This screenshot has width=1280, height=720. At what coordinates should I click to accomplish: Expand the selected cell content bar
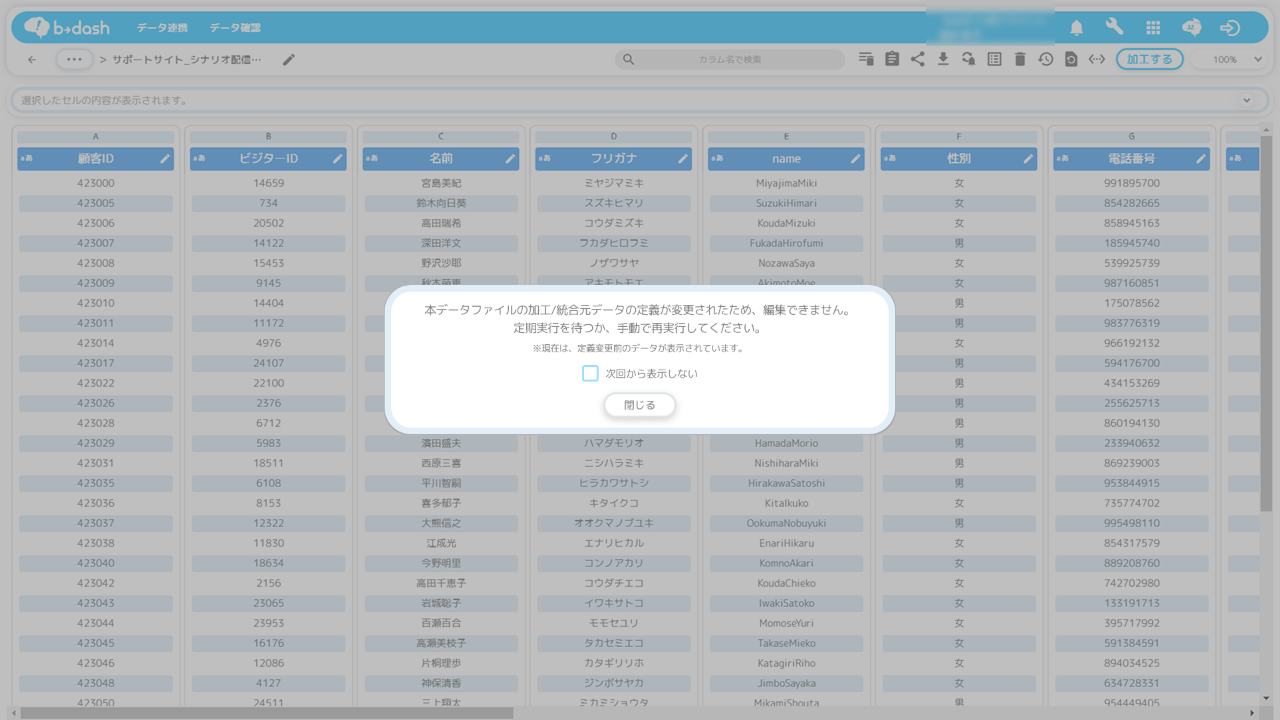1246,100
